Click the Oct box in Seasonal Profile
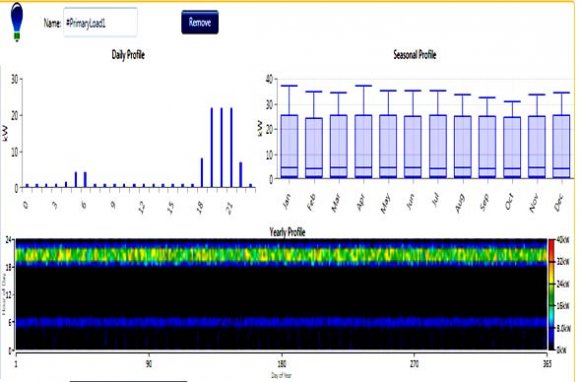 click(x=512, y=148)
